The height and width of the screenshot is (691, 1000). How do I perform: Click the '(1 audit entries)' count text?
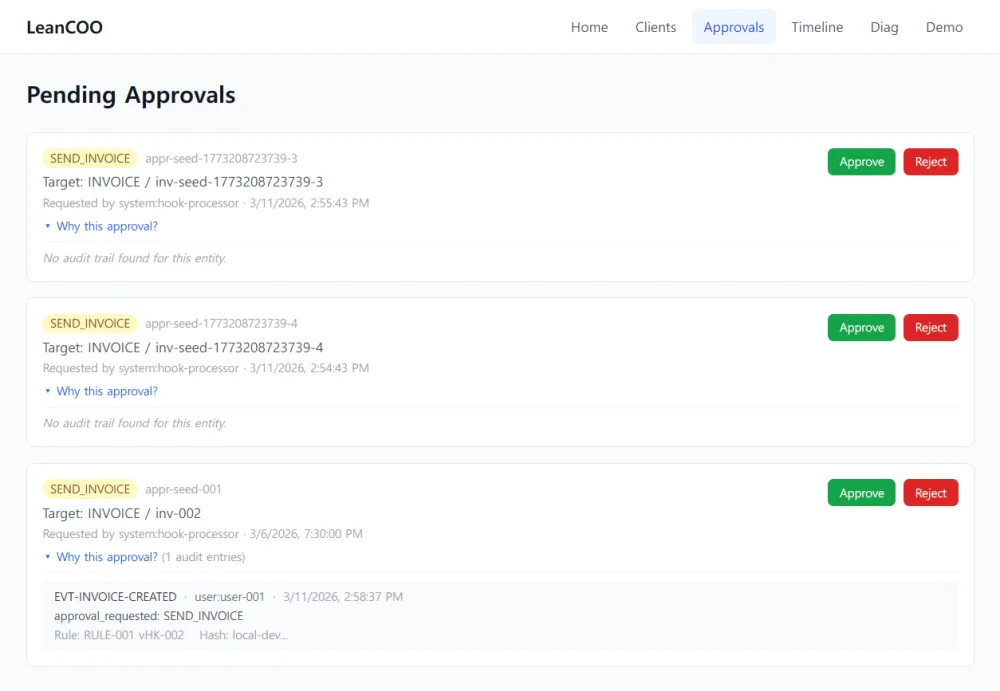click(203, 557)
